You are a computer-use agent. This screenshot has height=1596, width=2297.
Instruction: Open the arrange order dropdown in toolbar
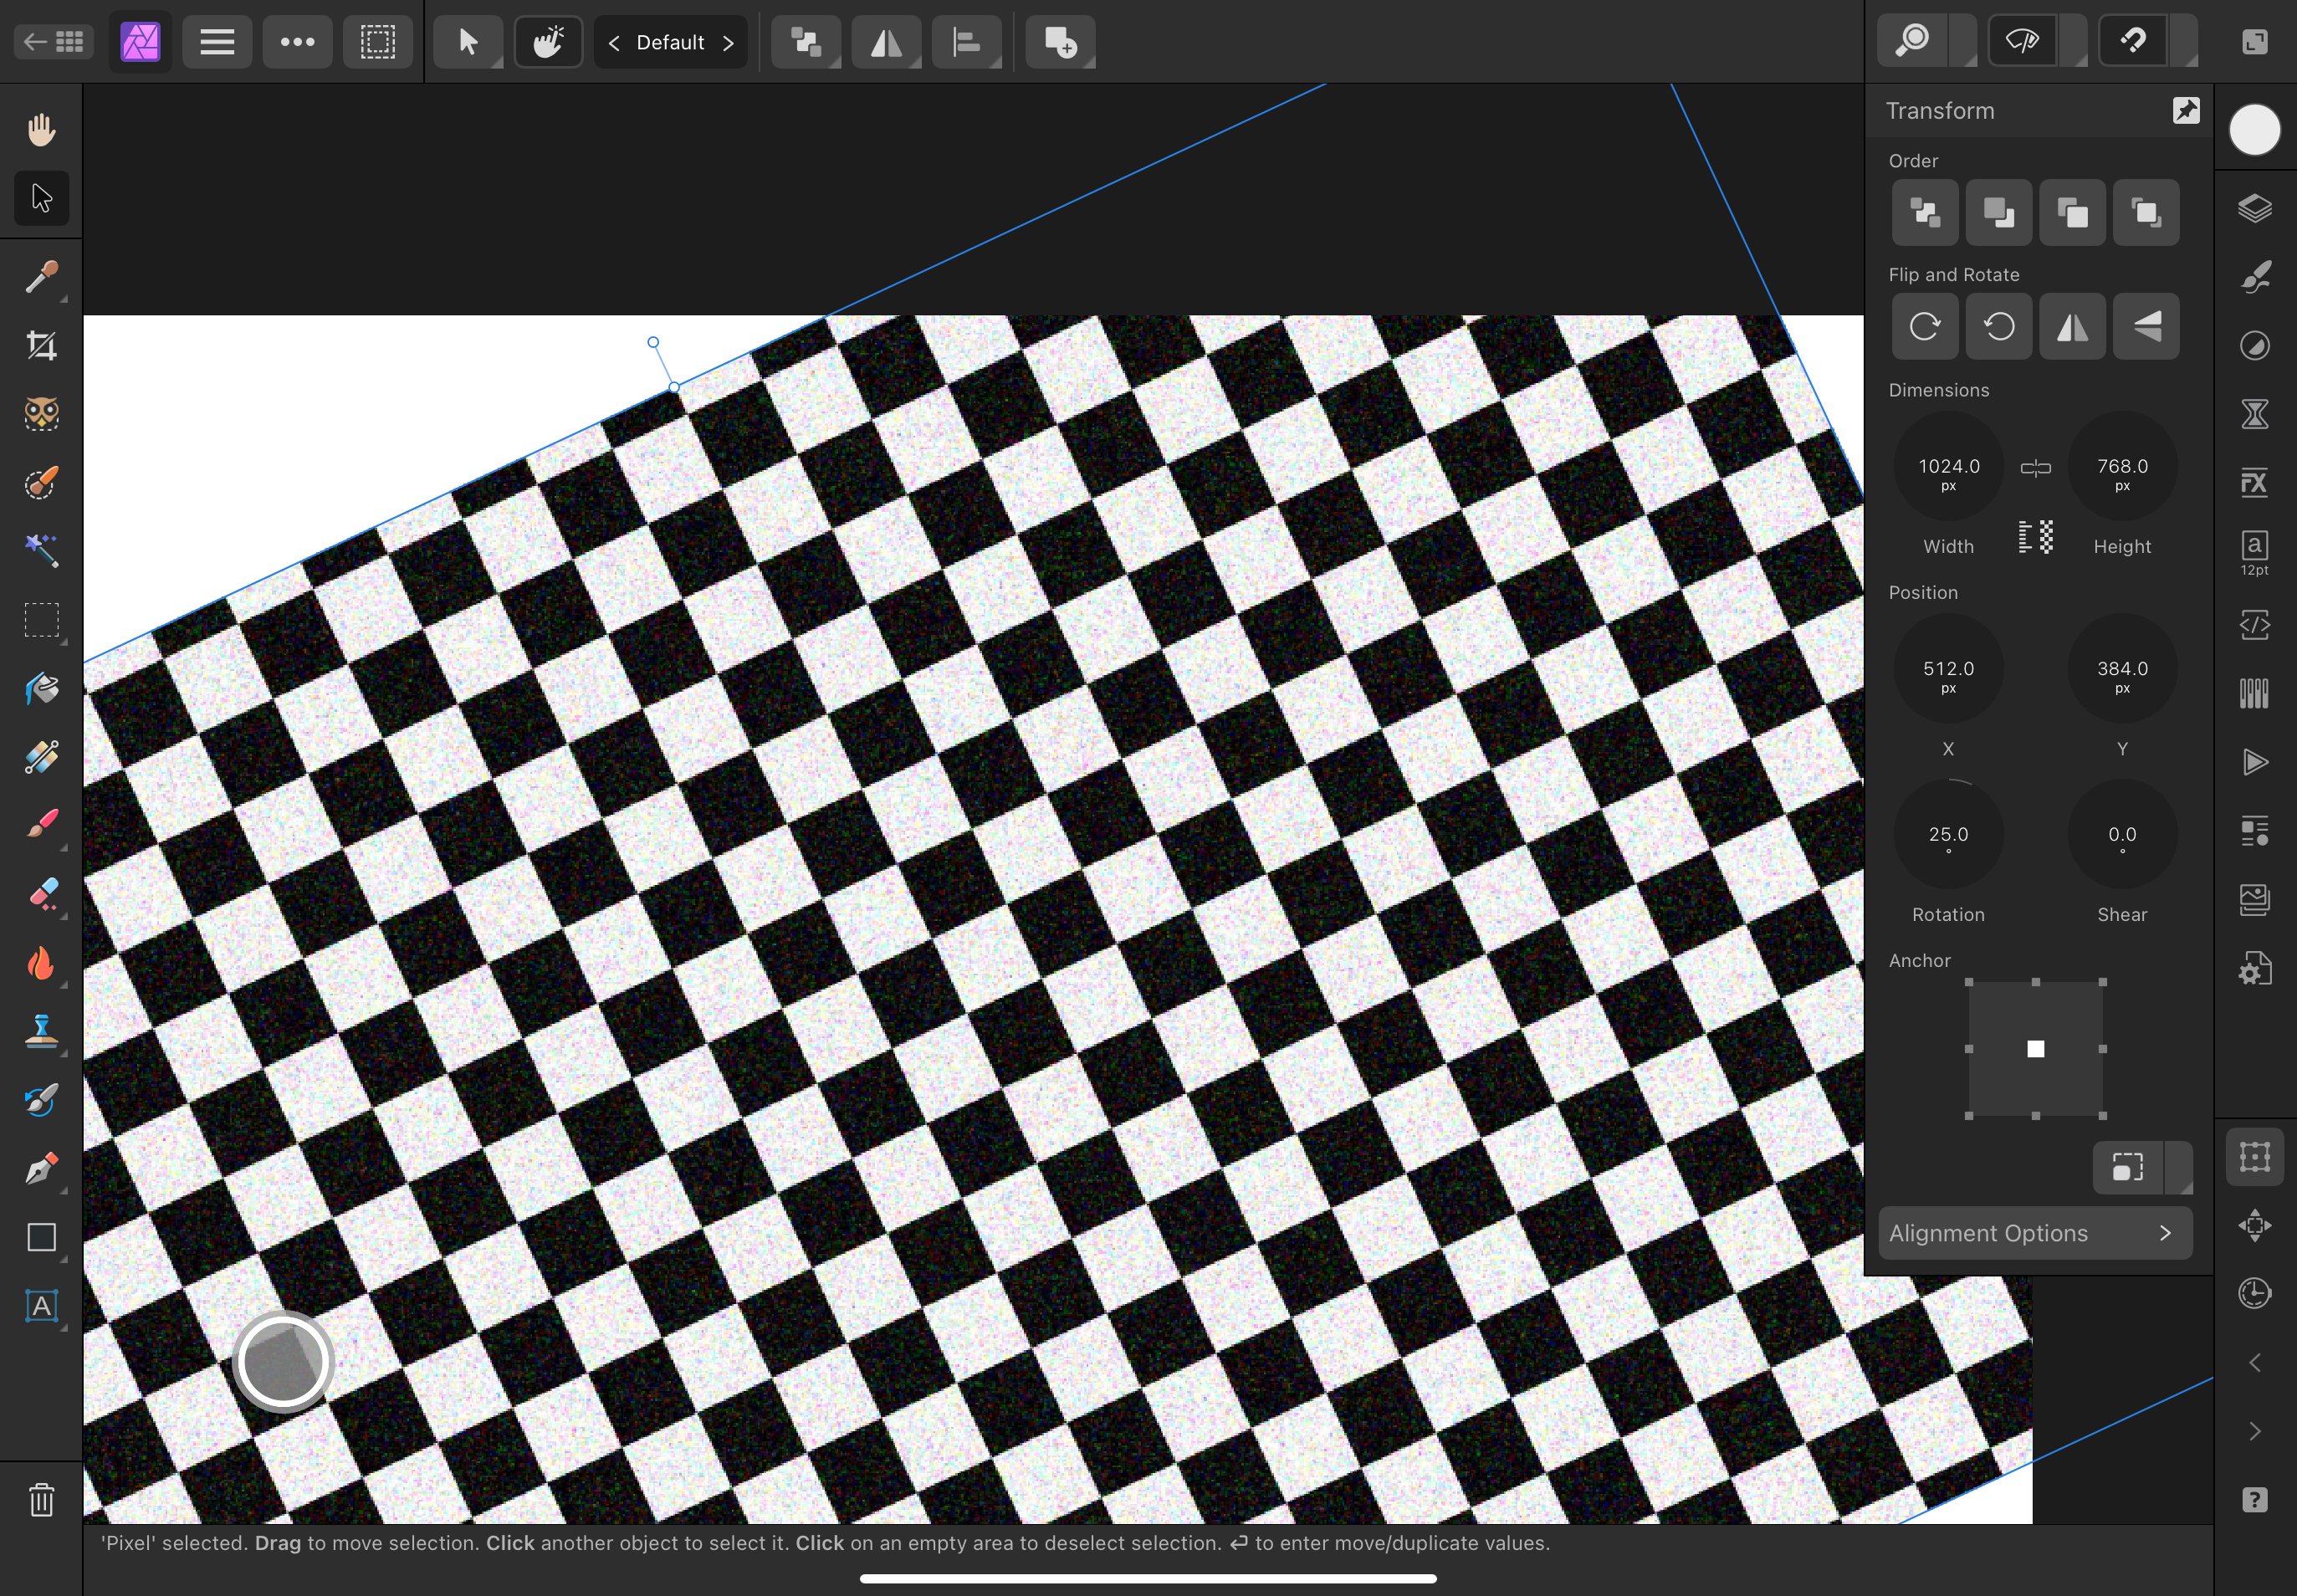tap(806, 42)
